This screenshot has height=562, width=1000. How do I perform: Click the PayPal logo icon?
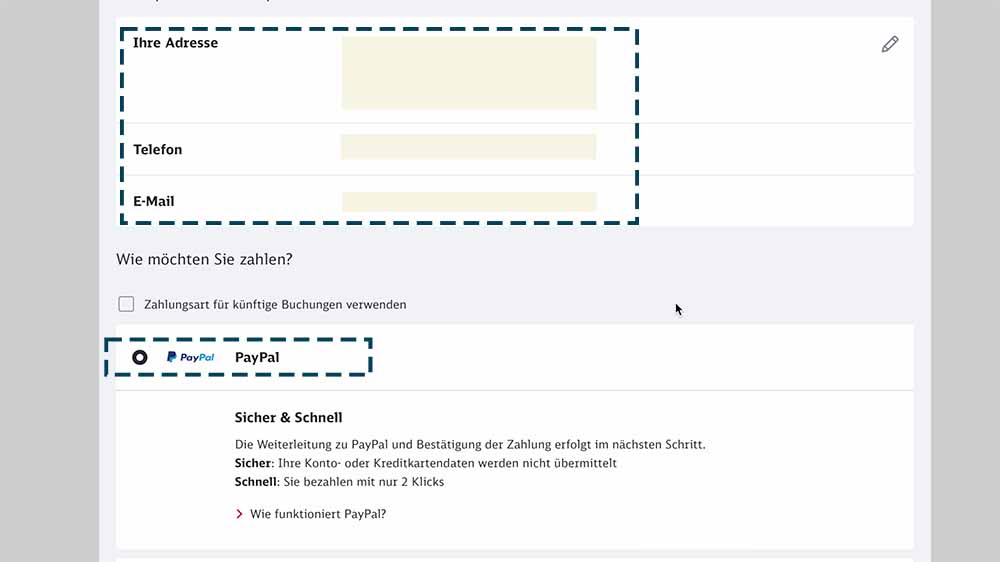click(x=190, y=357)
